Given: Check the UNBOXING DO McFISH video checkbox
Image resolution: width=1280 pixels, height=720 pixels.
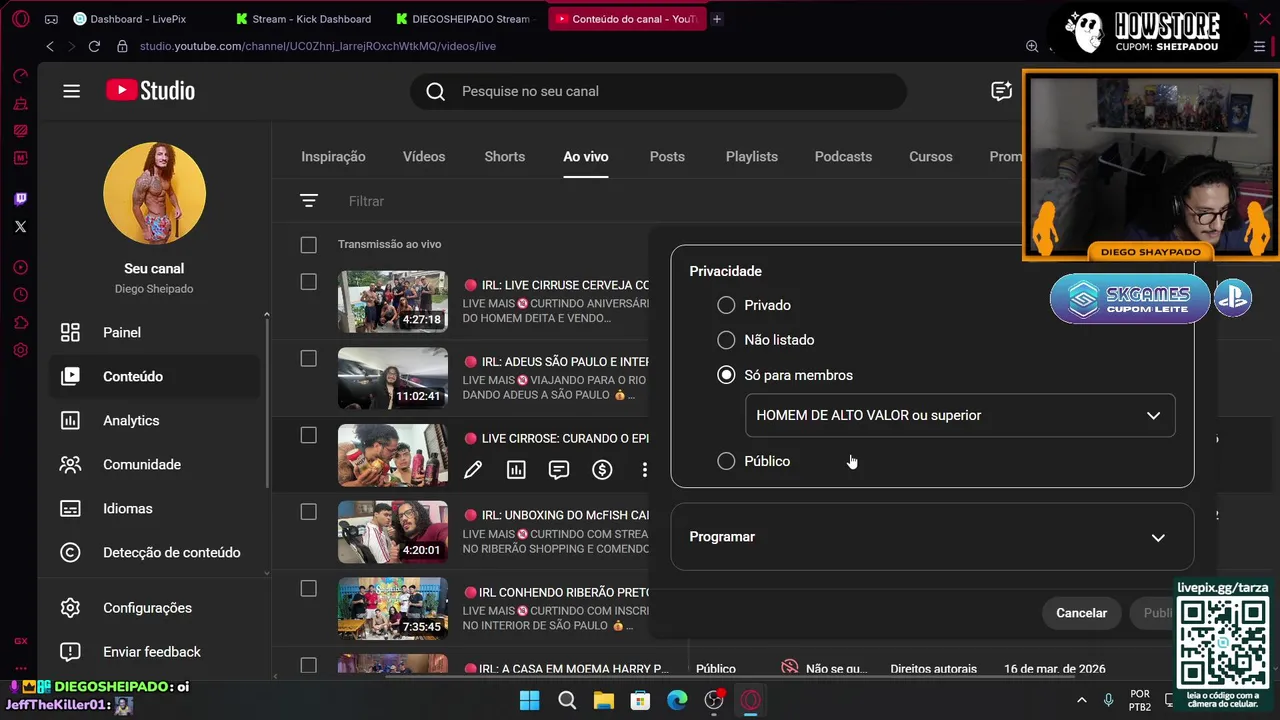Looking at the screenshot, I should tap(309, 512).
